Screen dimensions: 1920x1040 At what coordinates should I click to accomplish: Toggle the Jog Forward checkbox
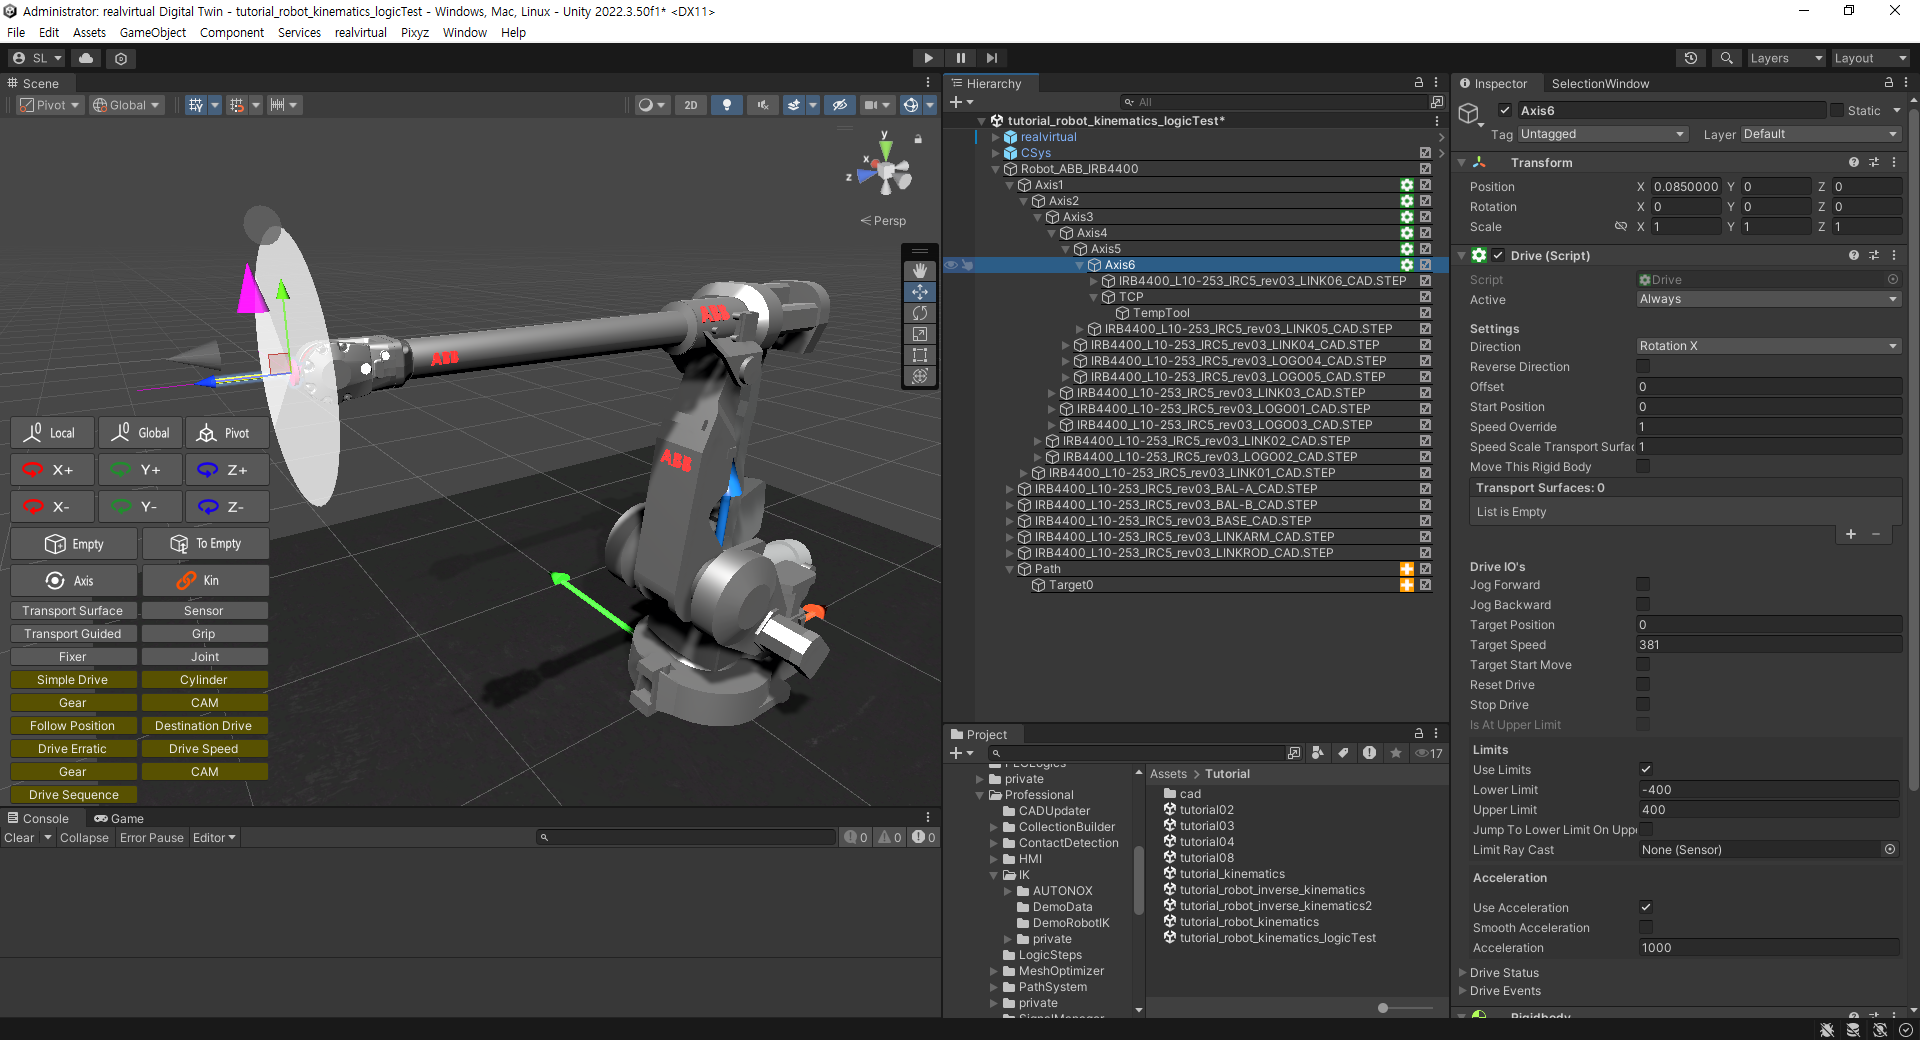(1644, 585)
